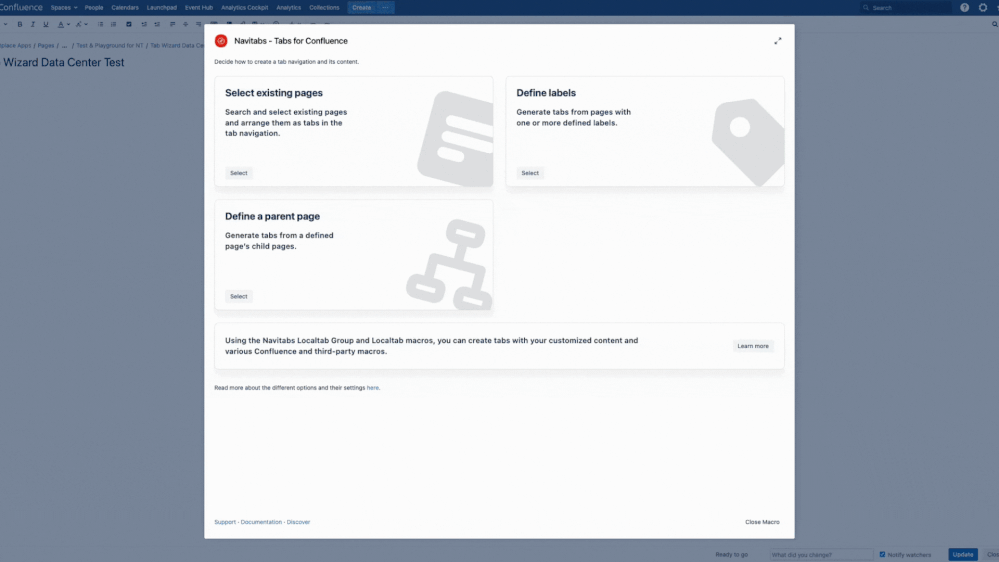Screen dimensions: 999x562
Task: Open the text color picker in toolbar
Action: pyautogui.click(x=63, y=24)
